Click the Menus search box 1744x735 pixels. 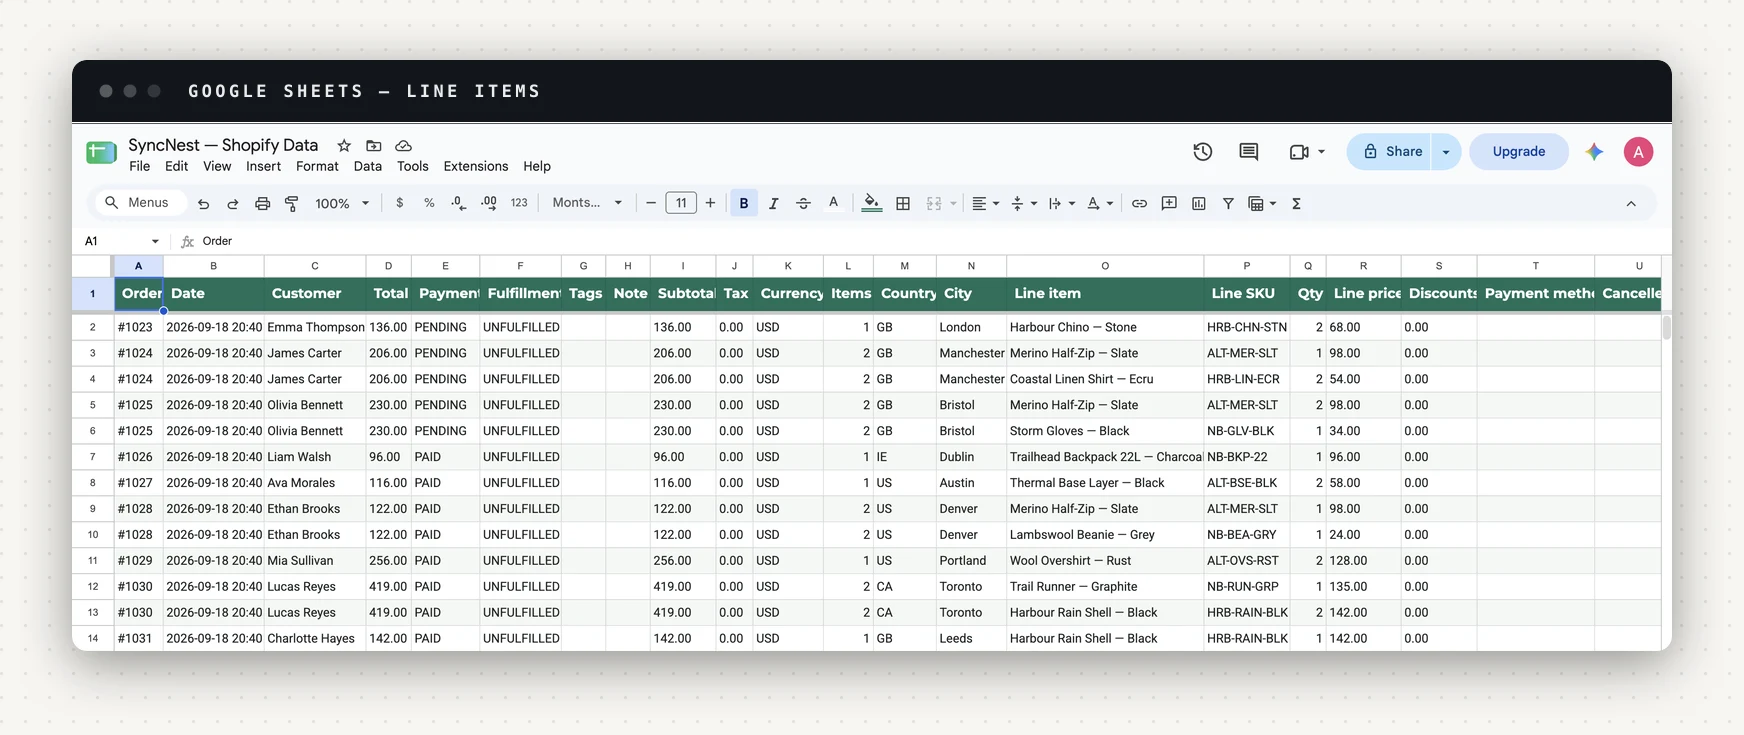coord(142,203)
